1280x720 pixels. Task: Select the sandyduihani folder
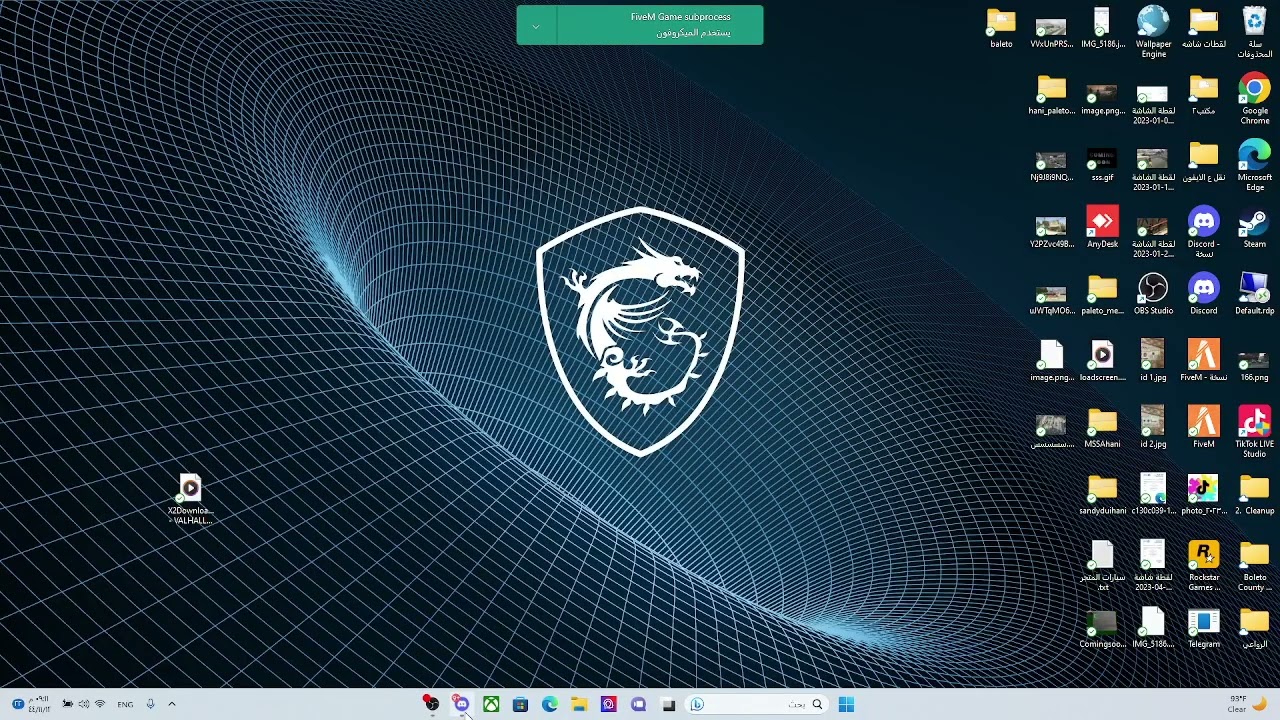[x=1102, y=494]
